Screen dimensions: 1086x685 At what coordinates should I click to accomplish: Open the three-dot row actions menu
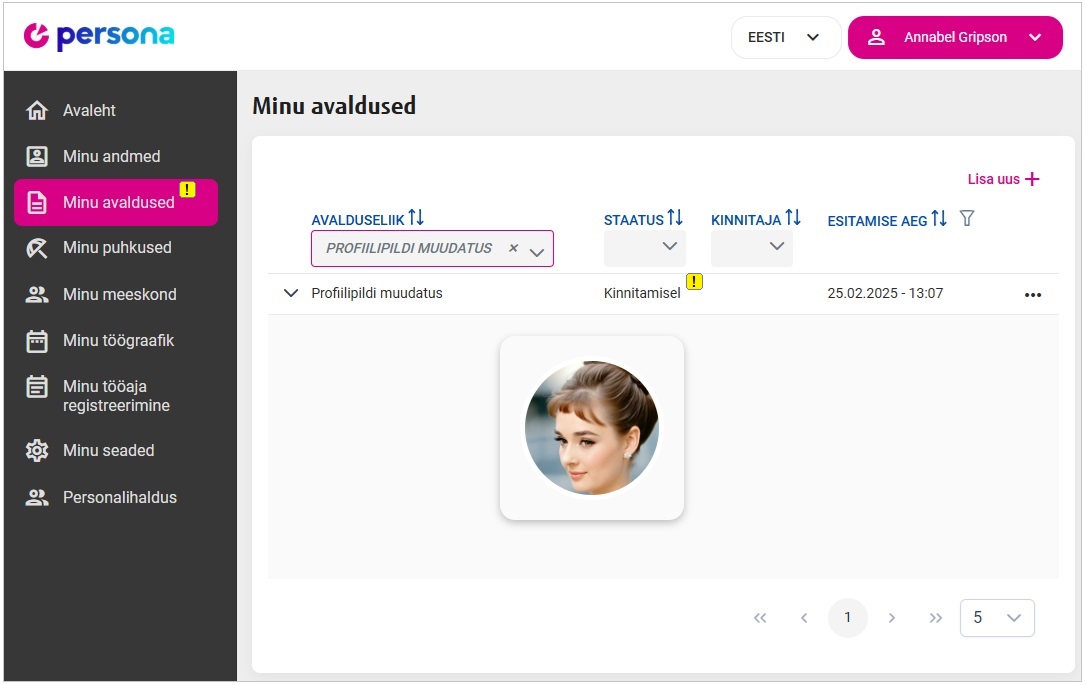[1033, 295]
